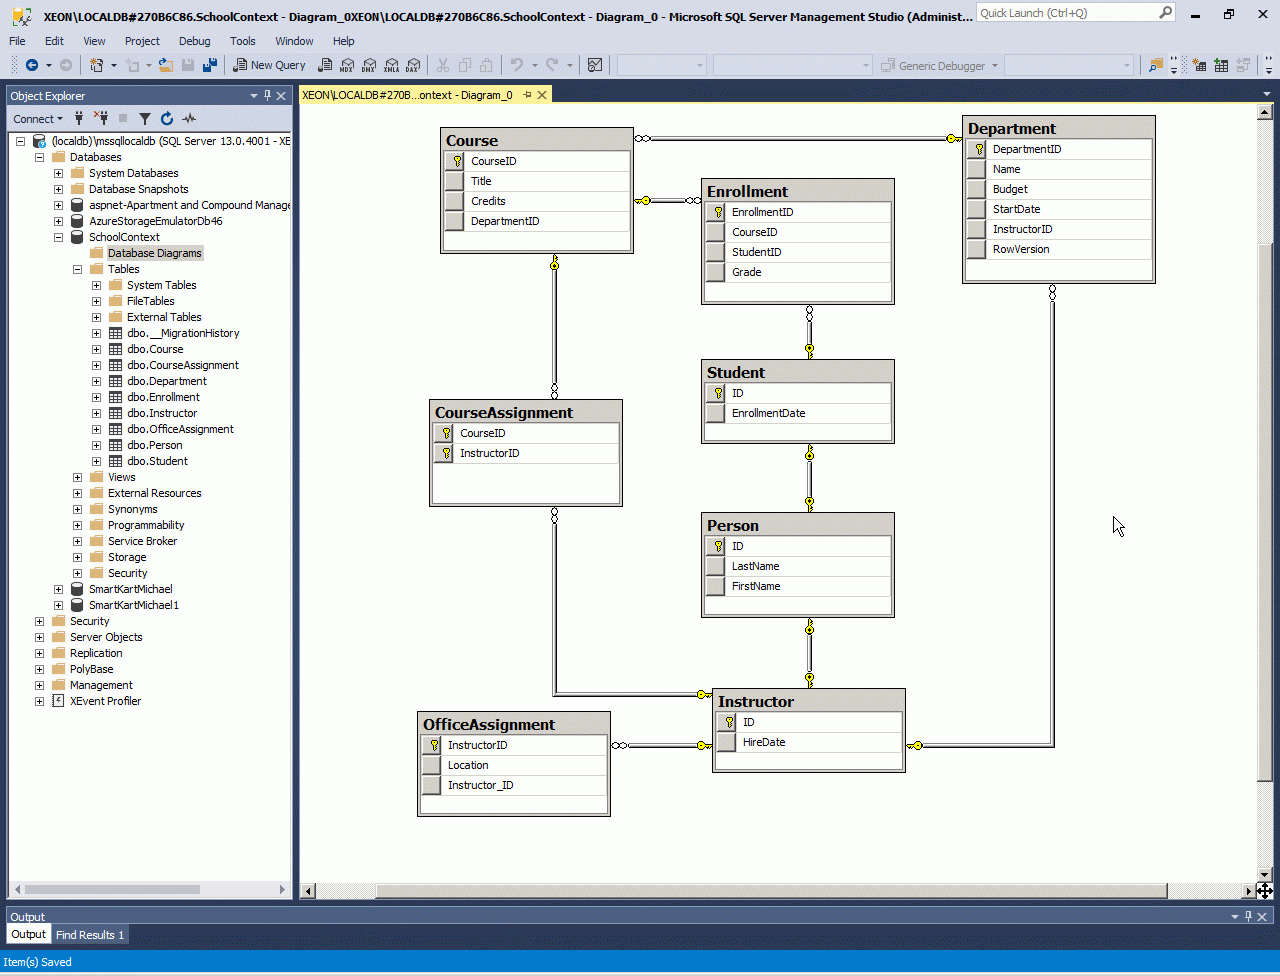
Task: Open the Connect dropdown in Object Explorer
Action: click(x=38, y=119)
